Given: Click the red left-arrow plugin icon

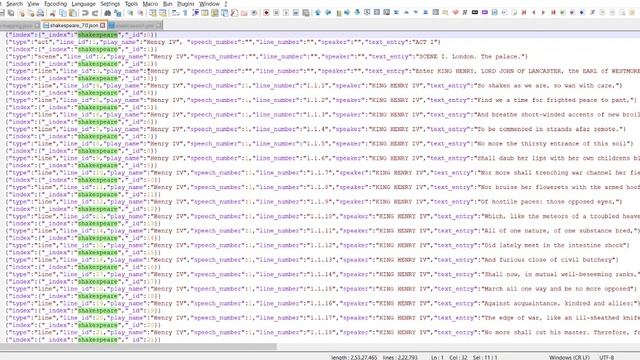Looking at the screenshot, I should coord(534,13).
